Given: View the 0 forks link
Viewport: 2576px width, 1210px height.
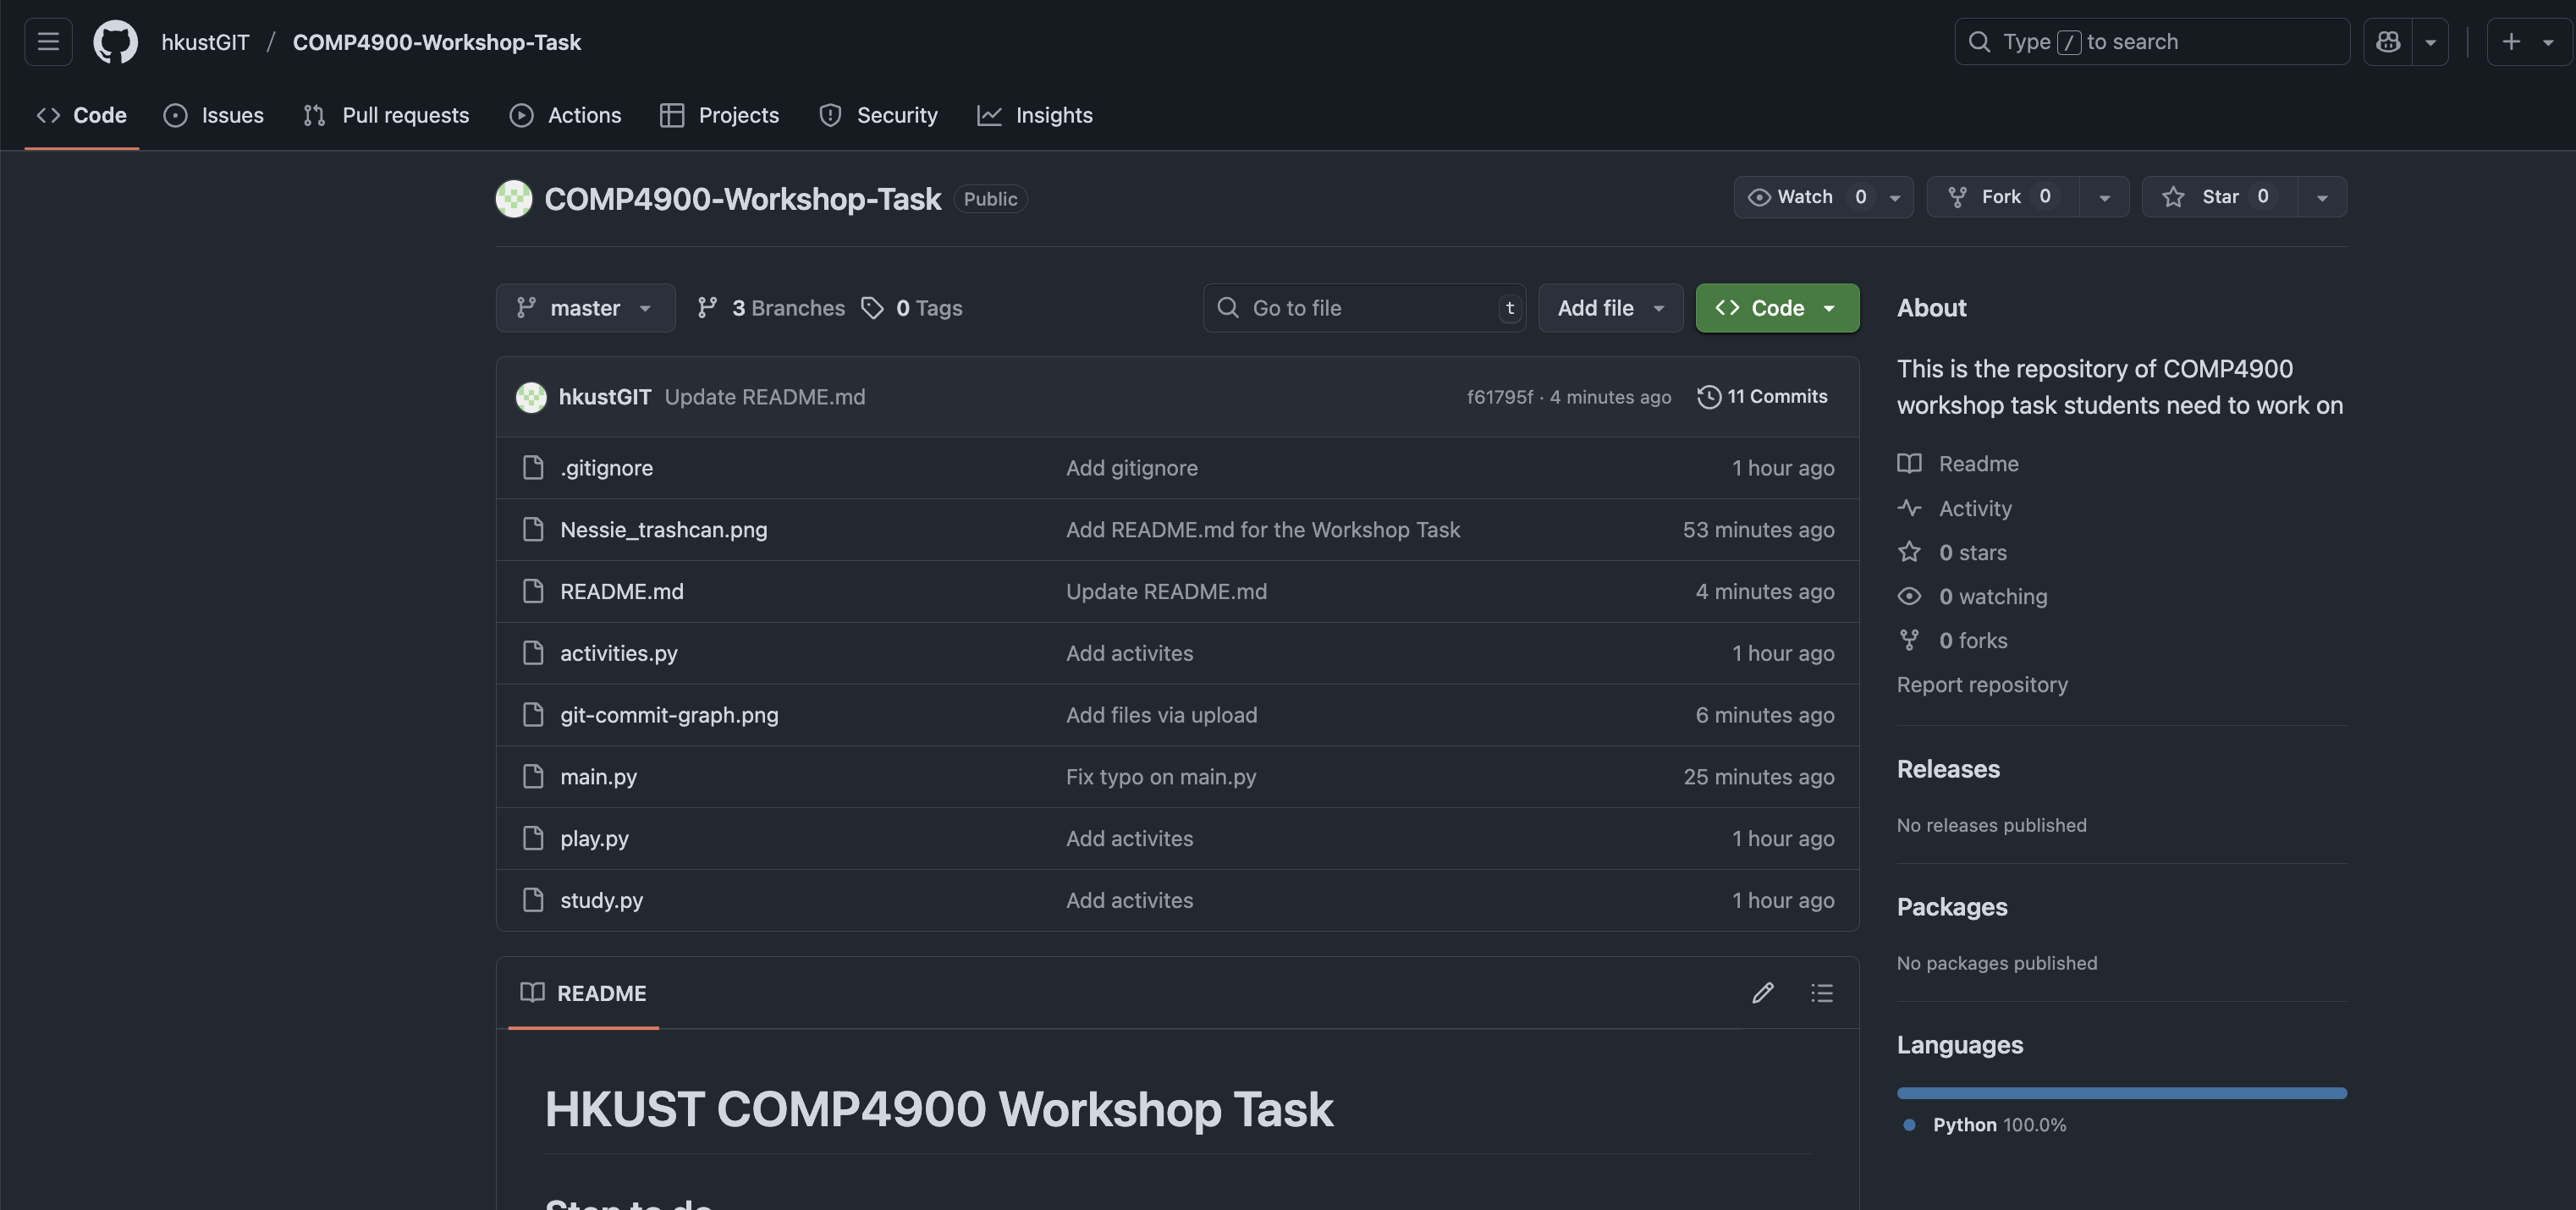Looking at the screenshot, I should pyautogui.click(x=1952, y=640).
